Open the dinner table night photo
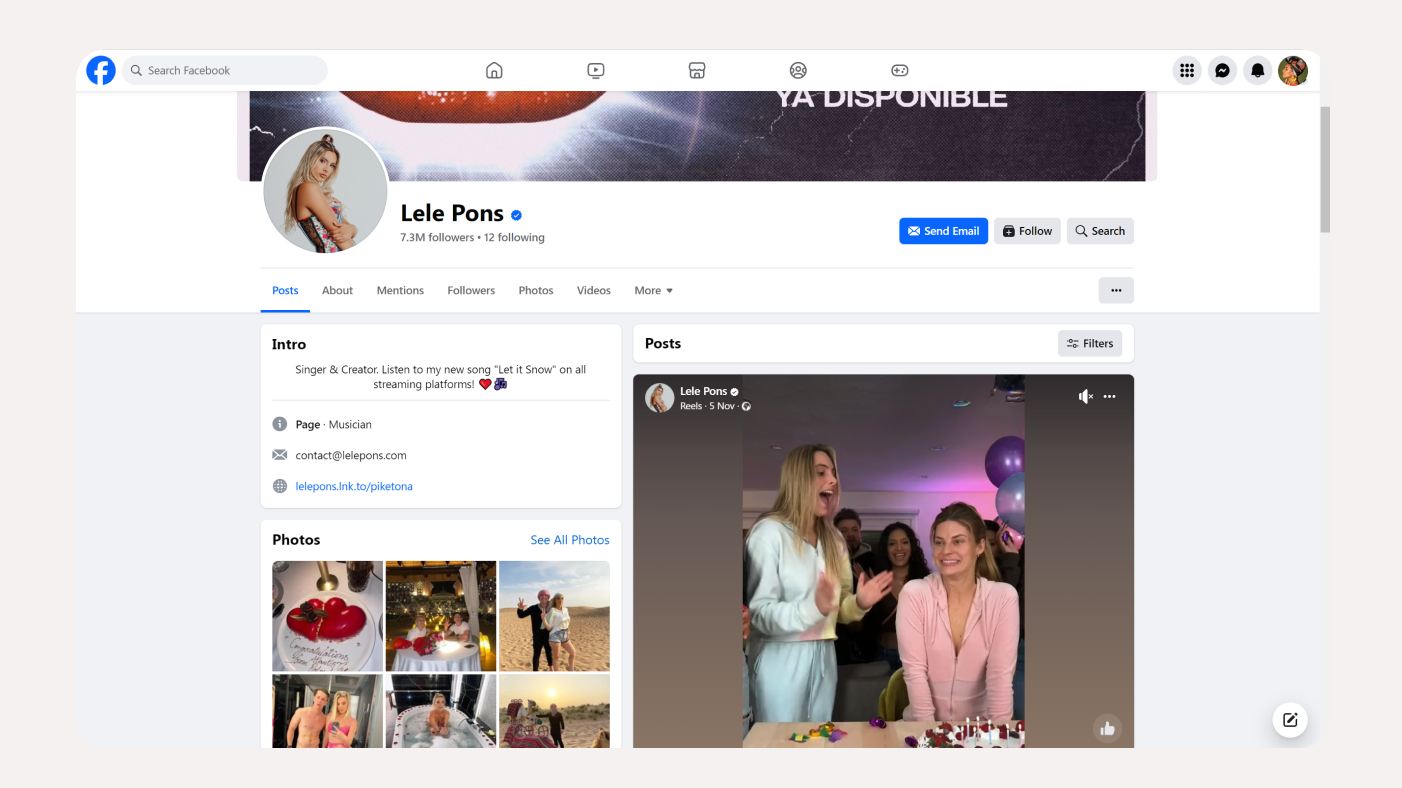 [441, 616]
